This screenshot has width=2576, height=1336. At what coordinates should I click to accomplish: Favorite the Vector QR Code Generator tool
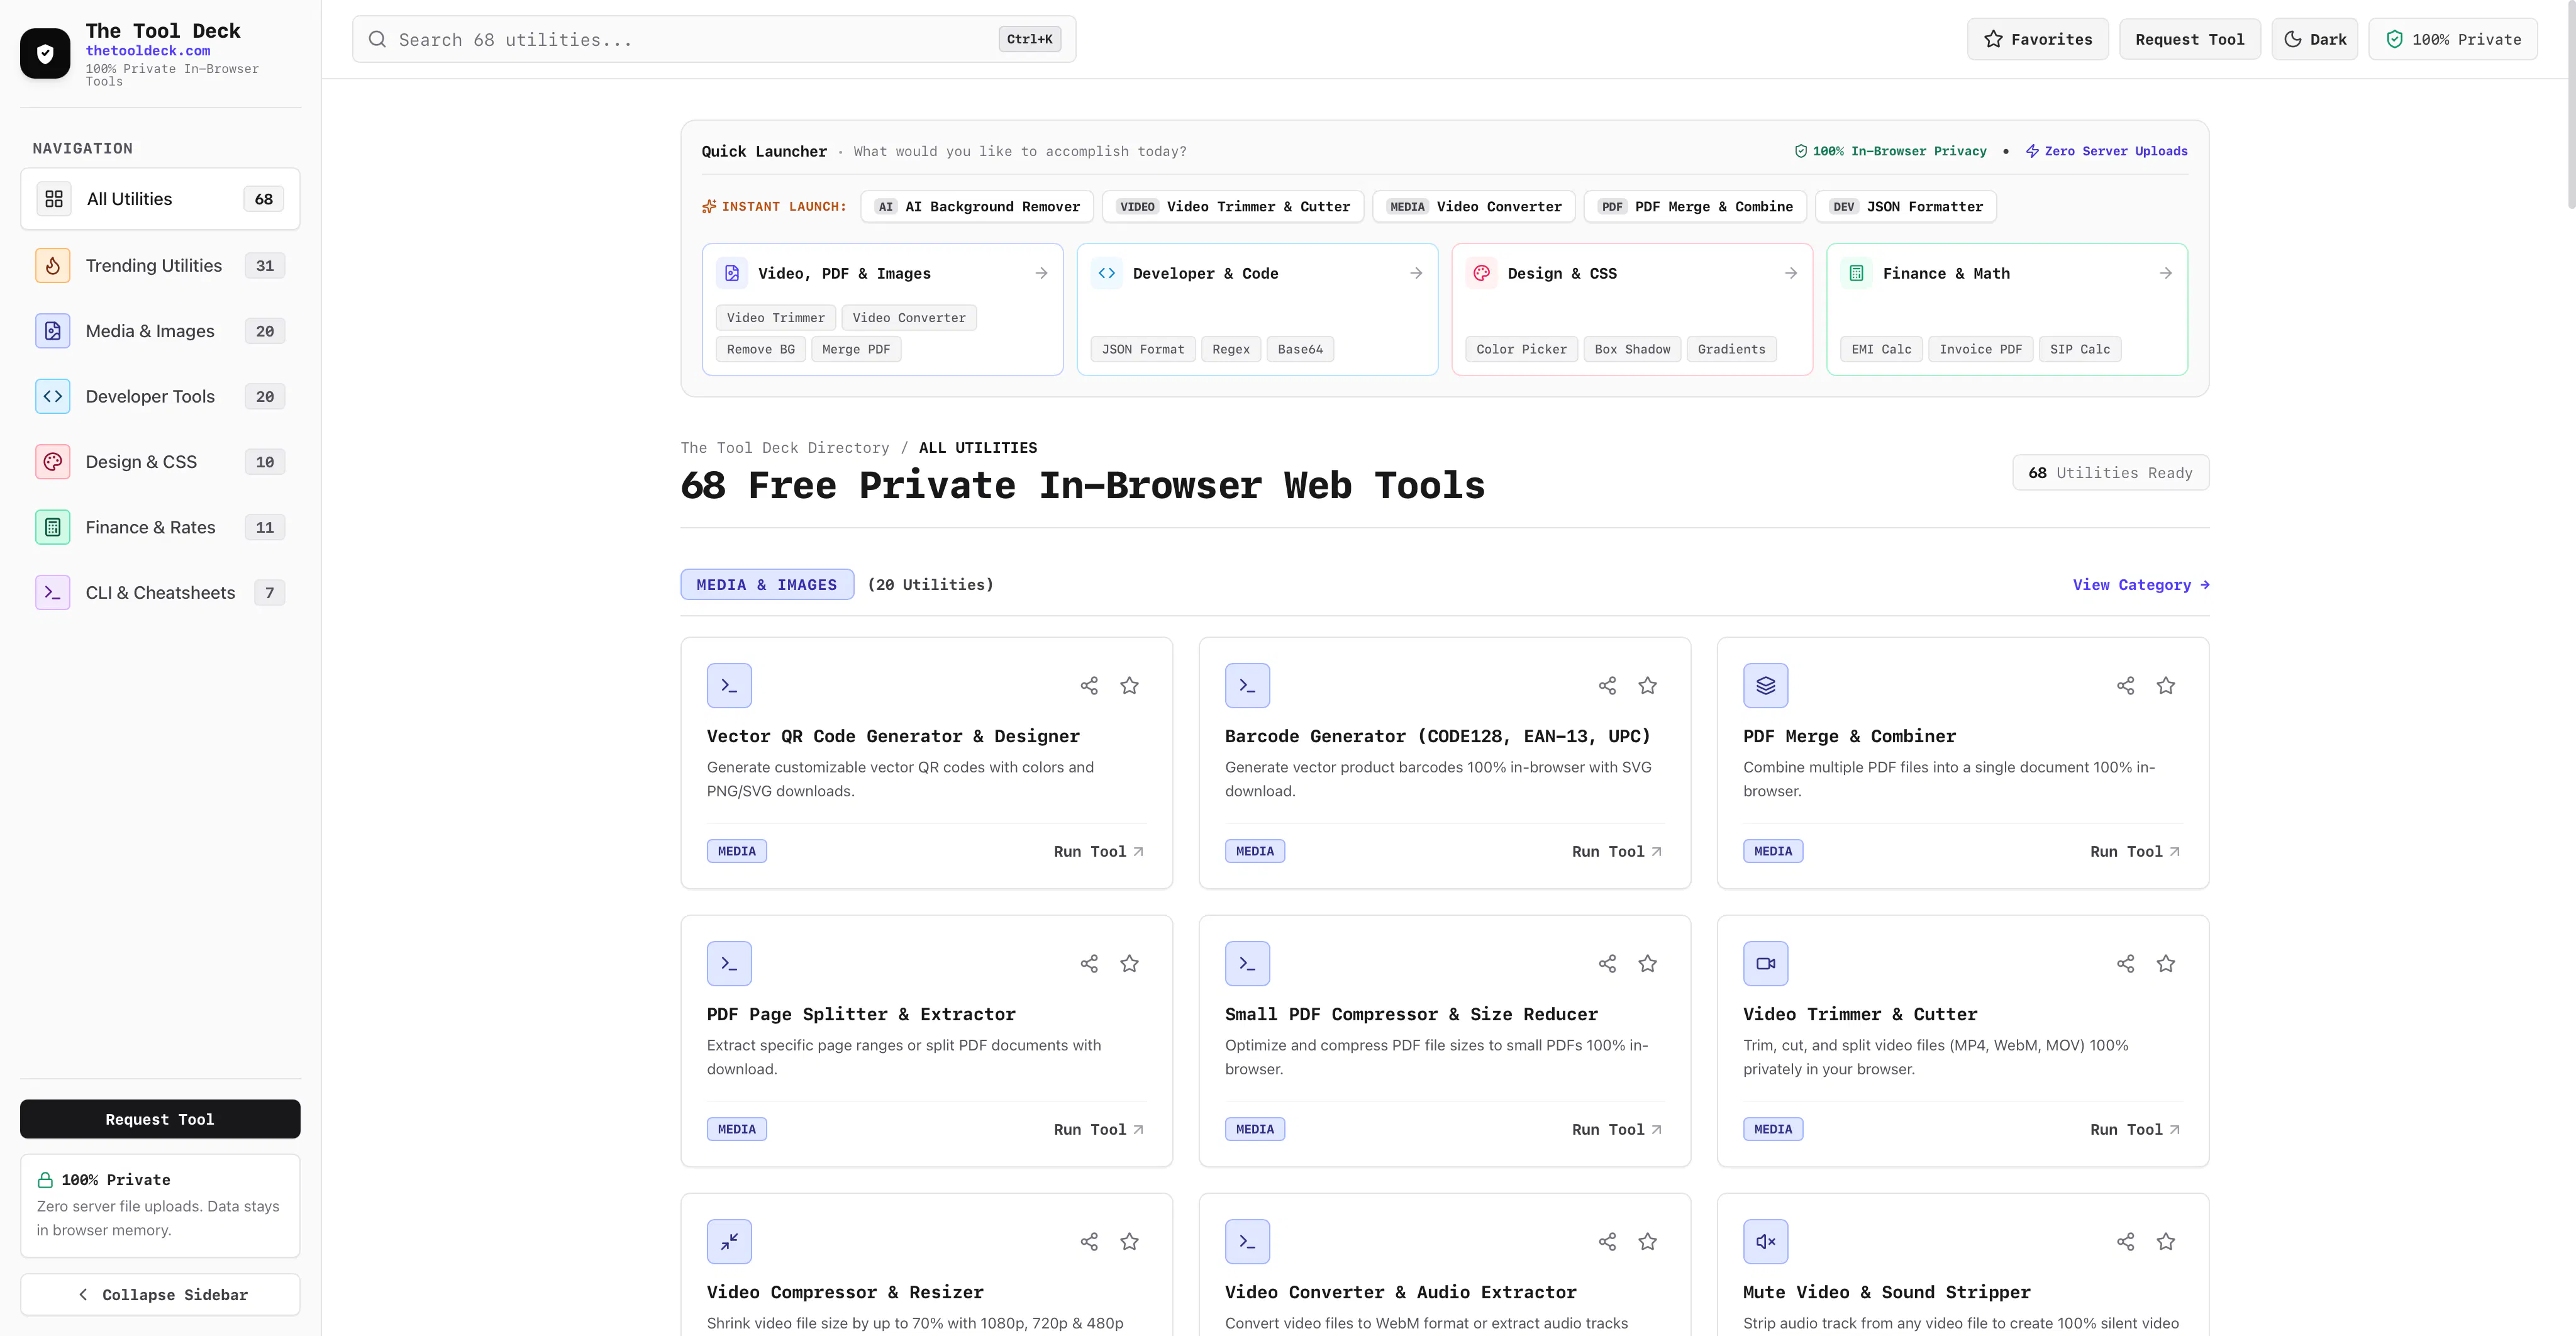coord(1129,685)
